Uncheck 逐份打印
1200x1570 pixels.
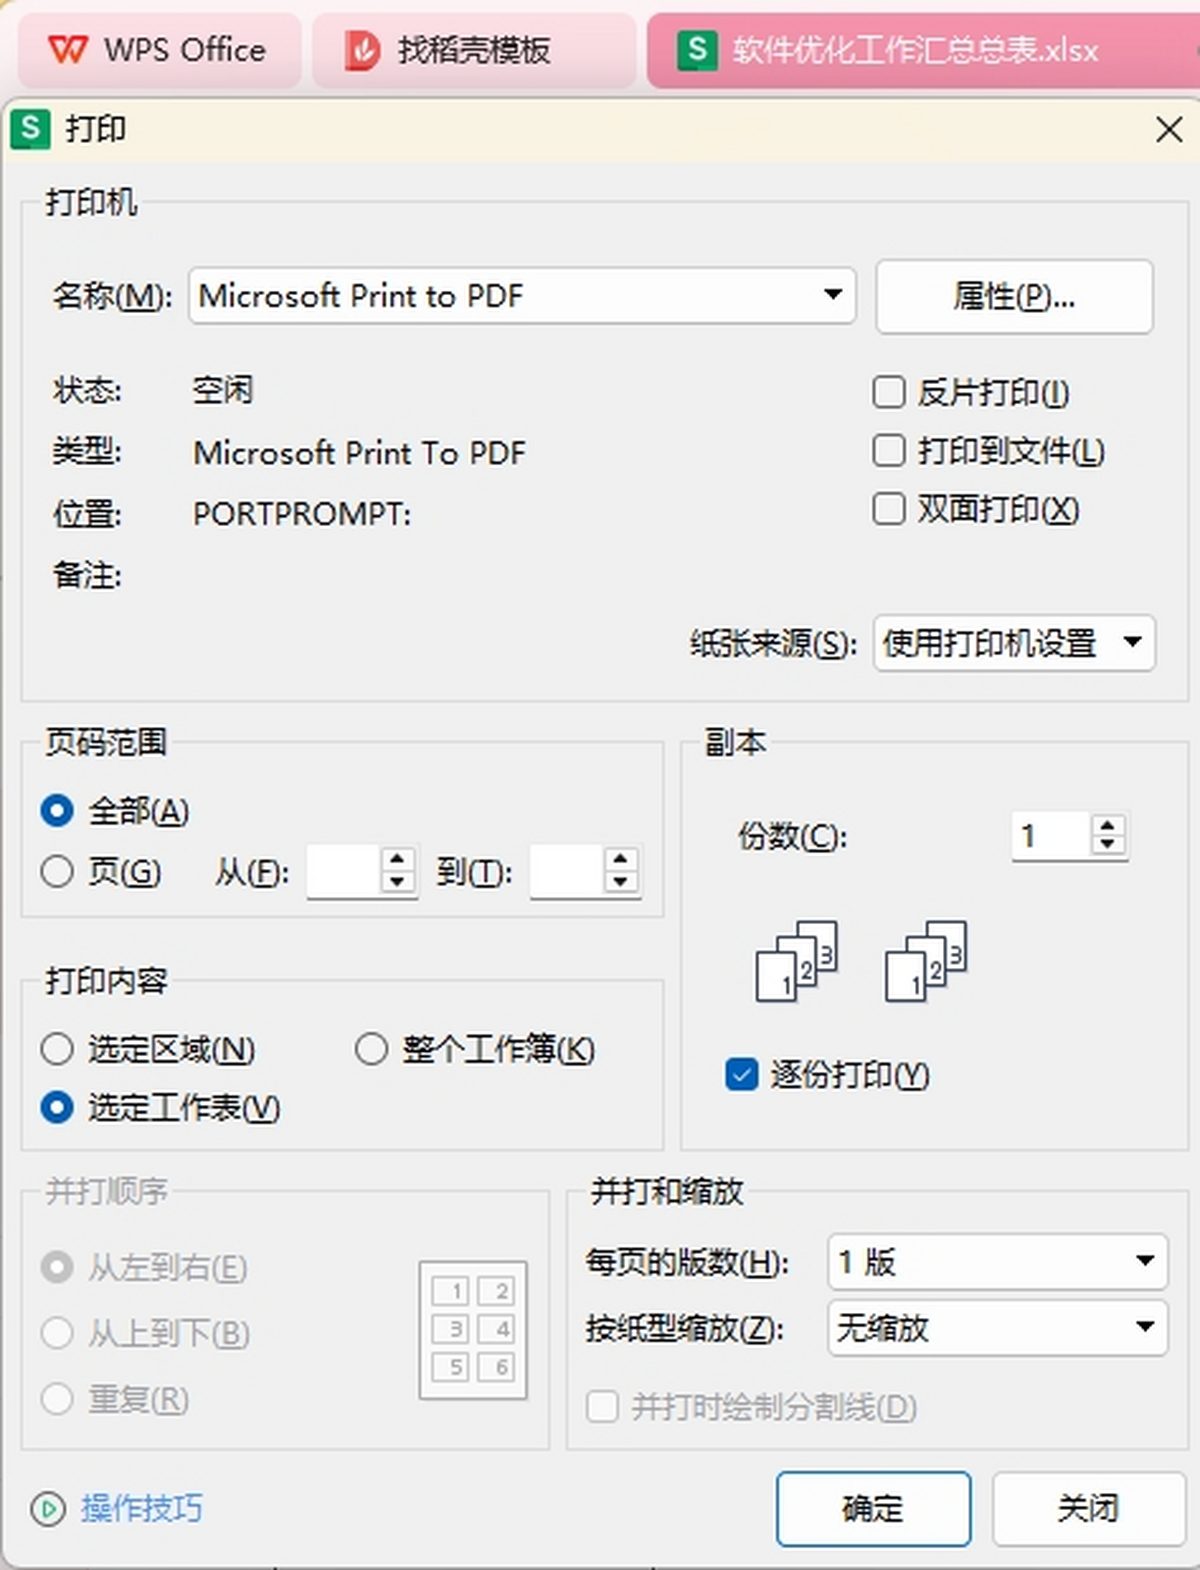point(740,1075)
